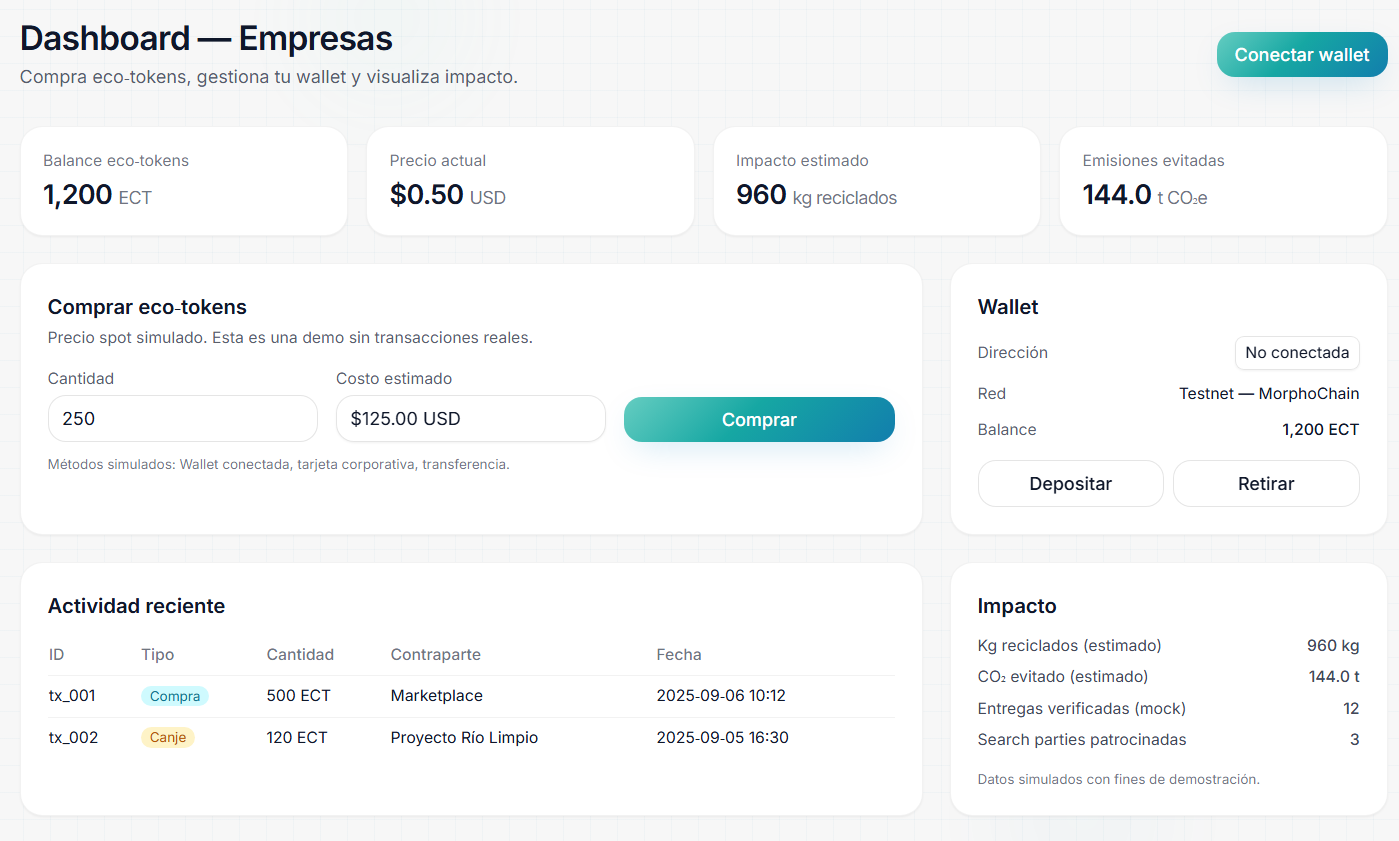The height and width of the screenshot is (841, 1399).
Task: Click the CO₂ evitado (estimado) row
Action: coord(1168,677)
